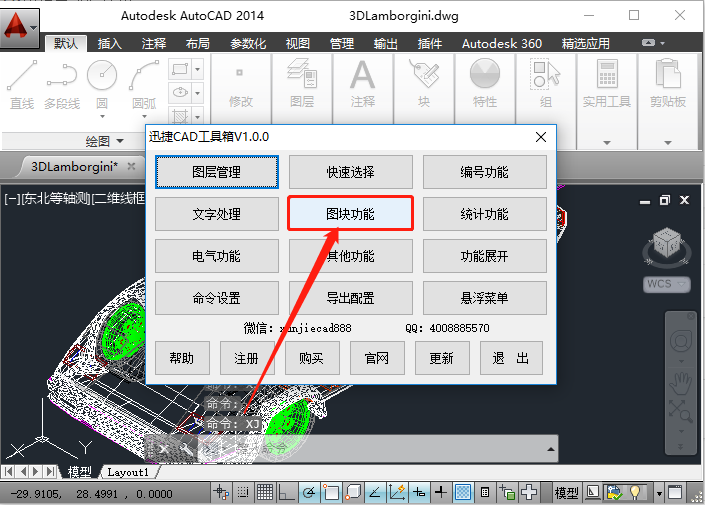Click the coordinates readout in the status bar
705x505 pixels.
point(91,494)
